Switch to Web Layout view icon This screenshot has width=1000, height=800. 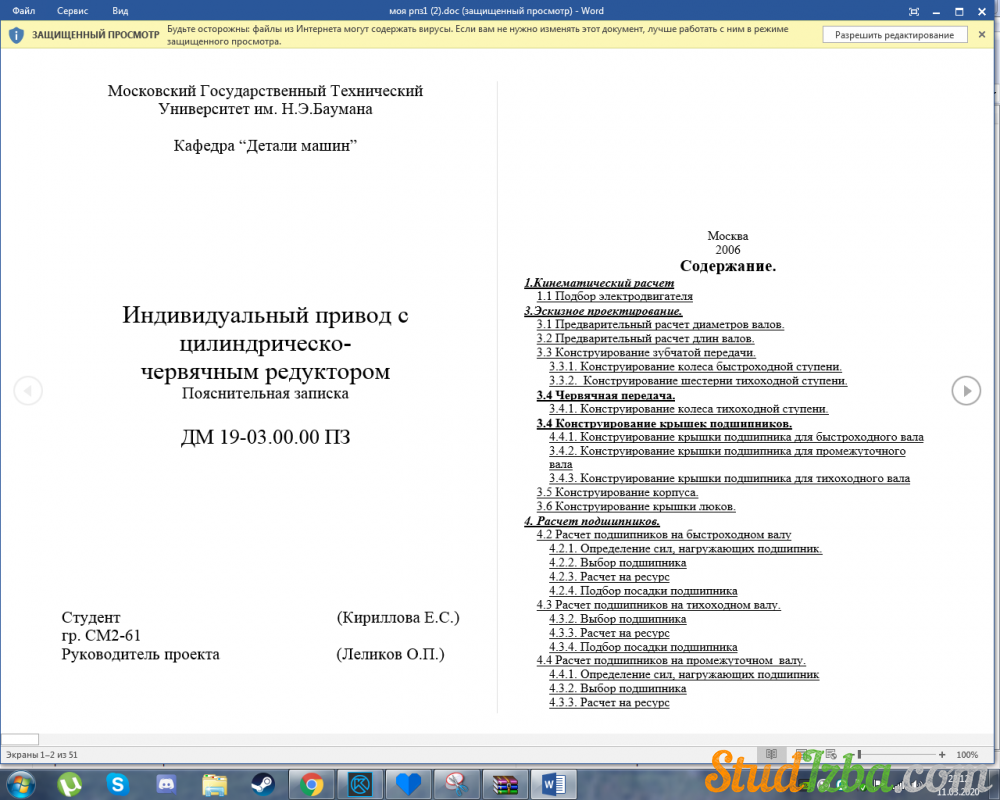831,754
